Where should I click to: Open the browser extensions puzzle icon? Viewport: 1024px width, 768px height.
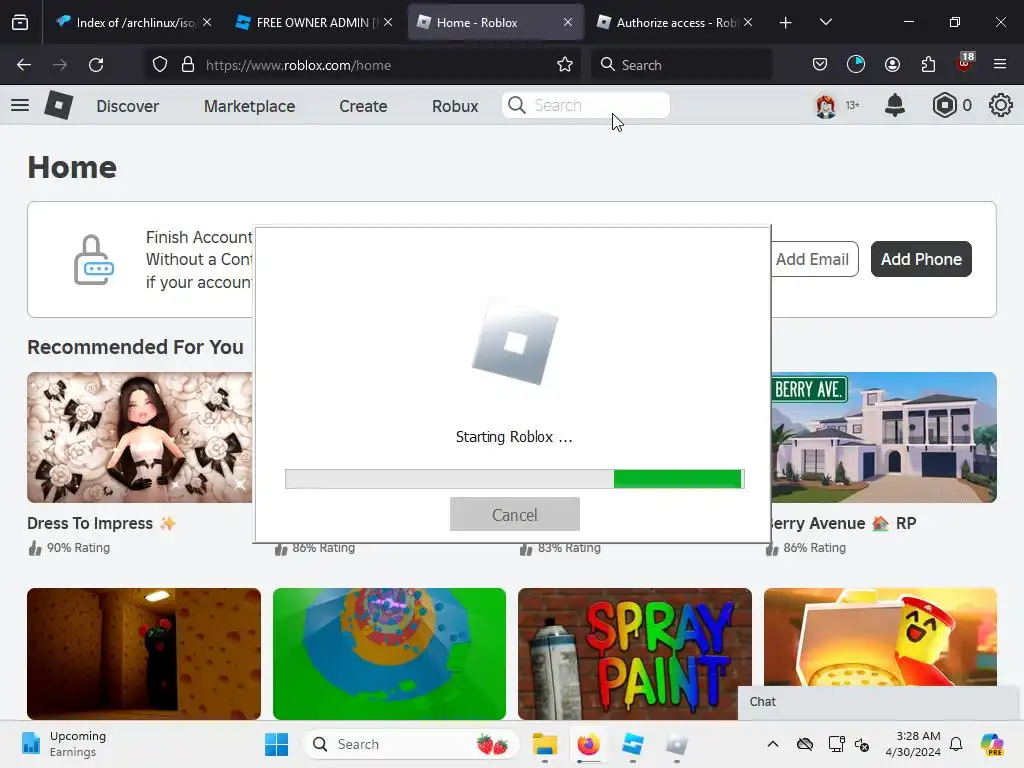[928, 65]
